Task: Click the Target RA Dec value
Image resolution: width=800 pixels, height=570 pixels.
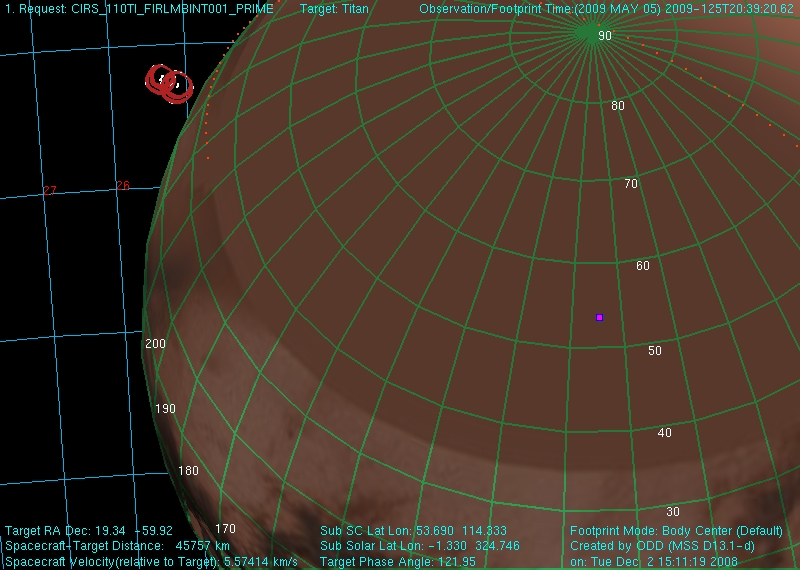Action: click(89, 531)
